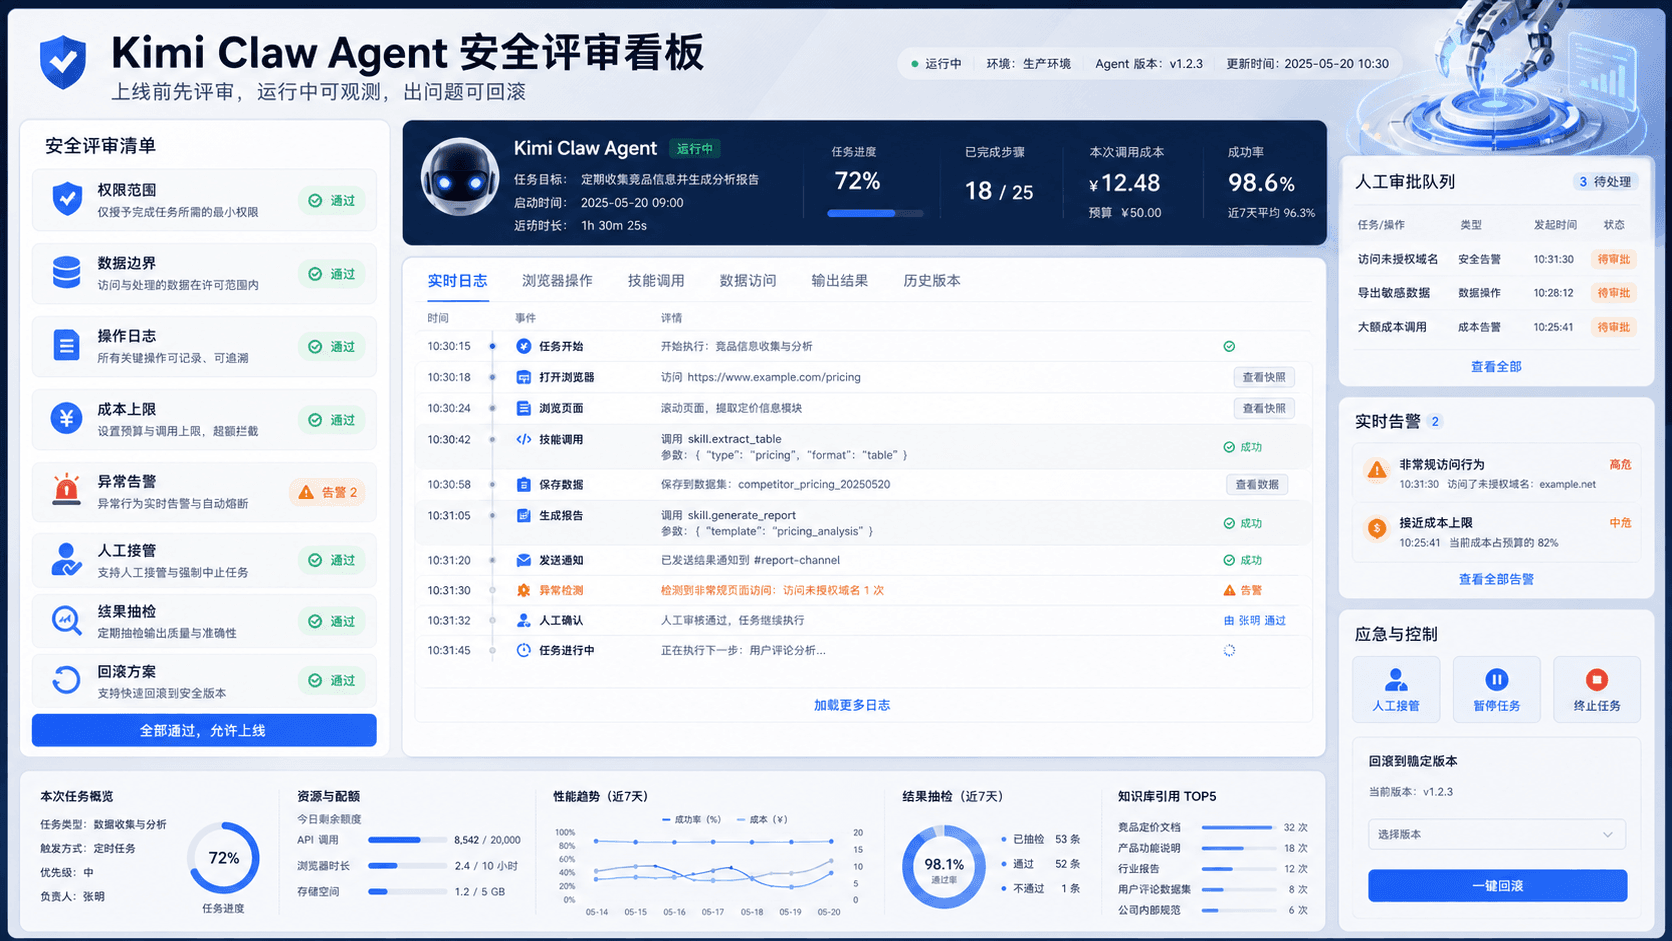Viewport: 1672px width, 941px height.
Task: Switch to the 技能调用 tab
Action: (x=656, y=281)
